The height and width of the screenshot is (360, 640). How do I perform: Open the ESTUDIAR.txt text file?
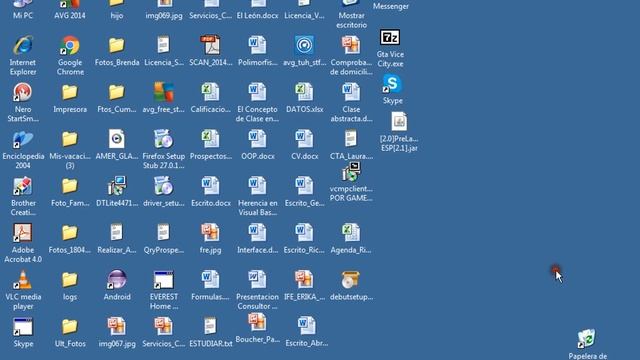point(211,327)
